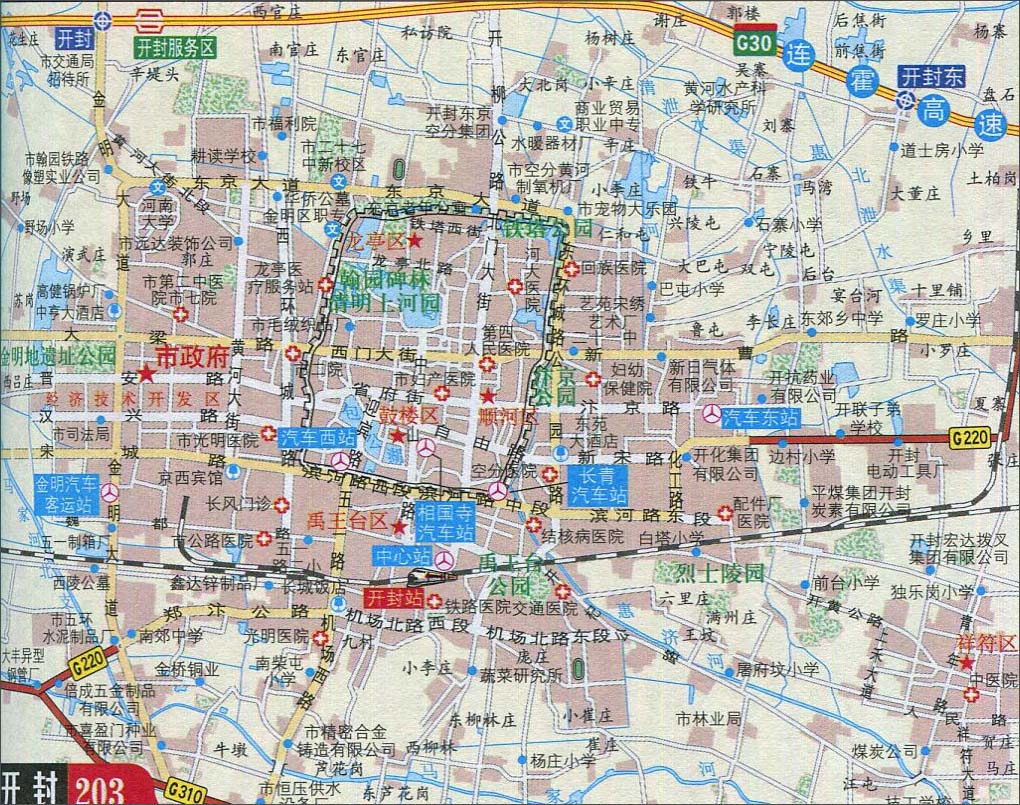Click the bus icon beside 汽车东站
Image resolution: width=1020 pixels, height=805 pixels.
pos(709,415)
